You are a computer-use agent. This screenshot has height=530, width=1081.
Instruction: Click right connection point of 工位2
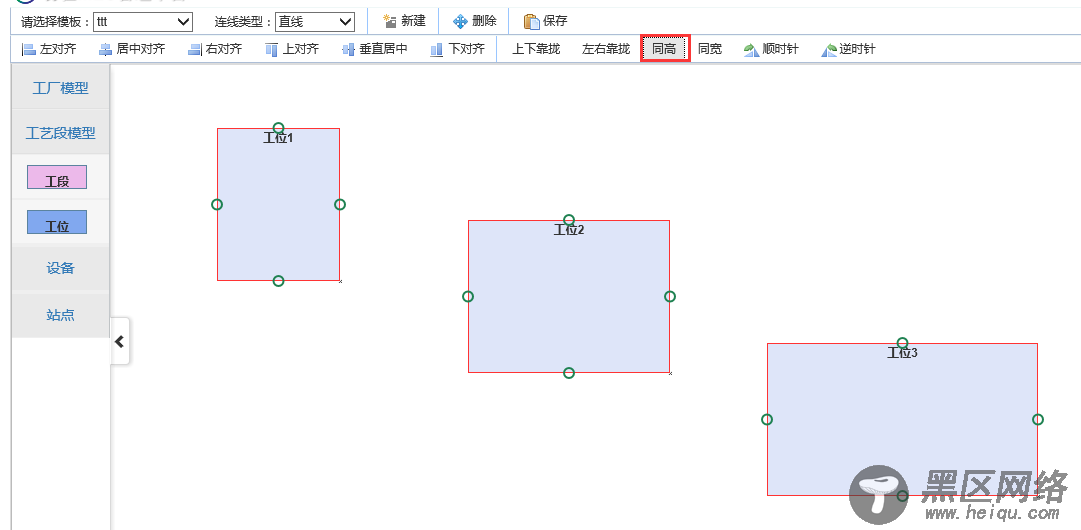click(x=670, y=296)
